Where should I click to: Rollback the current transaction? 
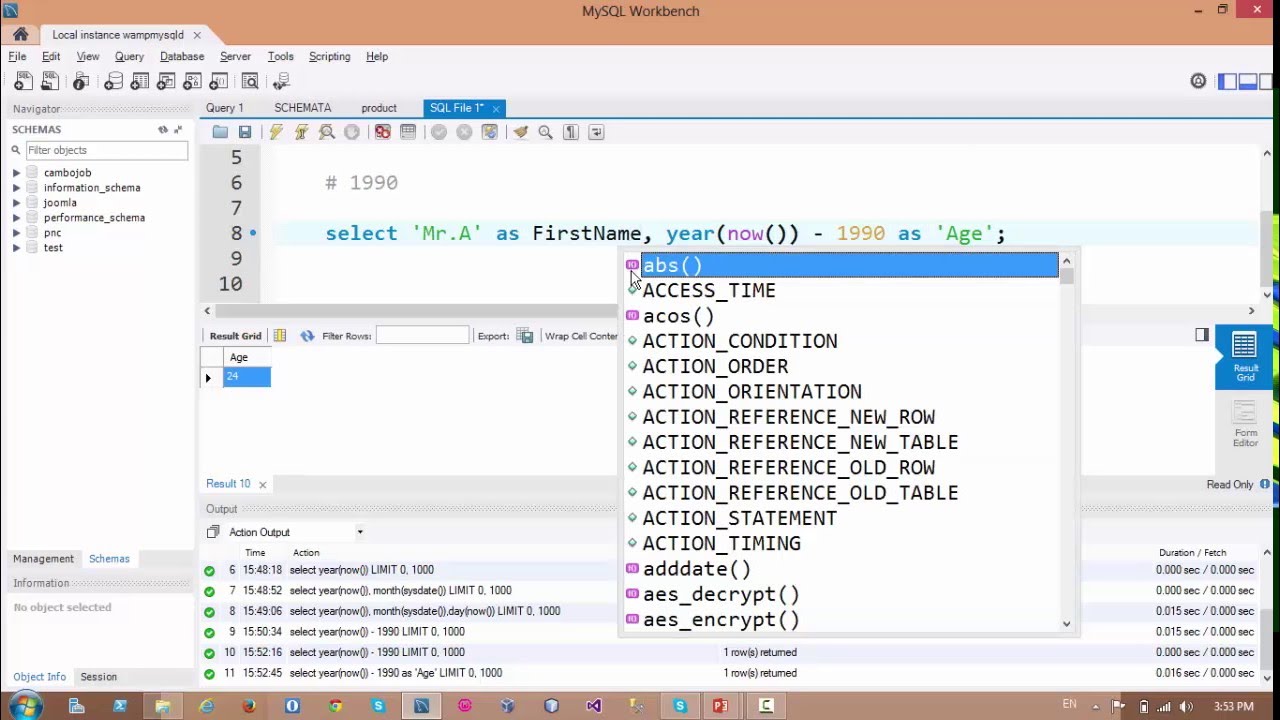(464, 132)
